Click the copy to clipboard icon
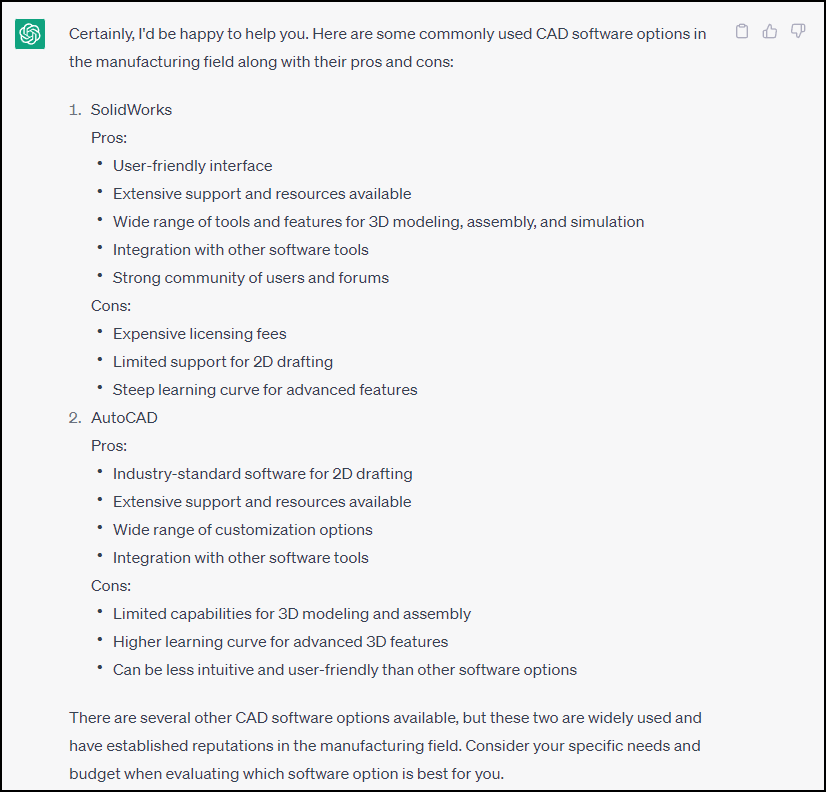The height and width of the screenshot is (792, 826). tap(742, 32)
